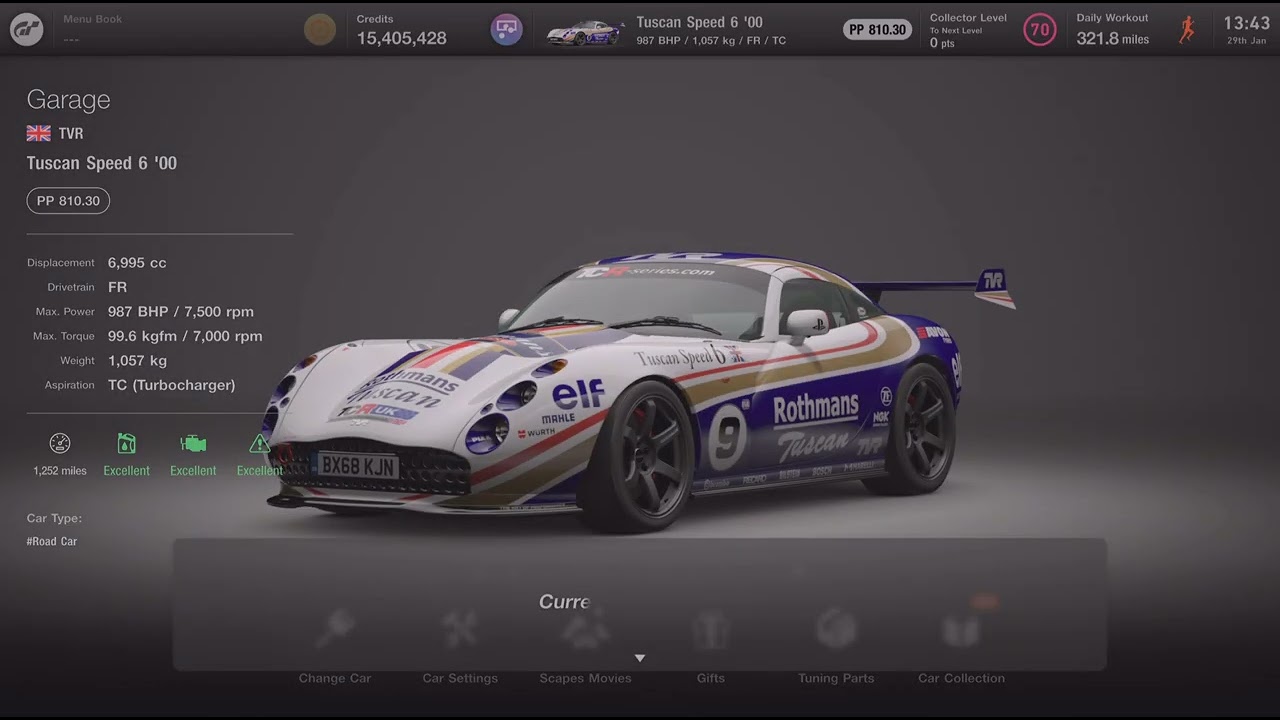
Task: Open the Gran Turismo logo menu
Action: (x=26, y=29)
